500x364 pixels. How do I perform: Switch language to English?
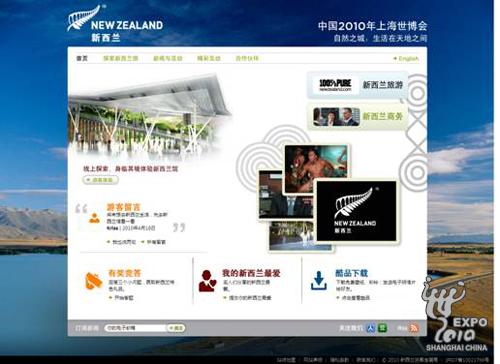pos(406,59)
